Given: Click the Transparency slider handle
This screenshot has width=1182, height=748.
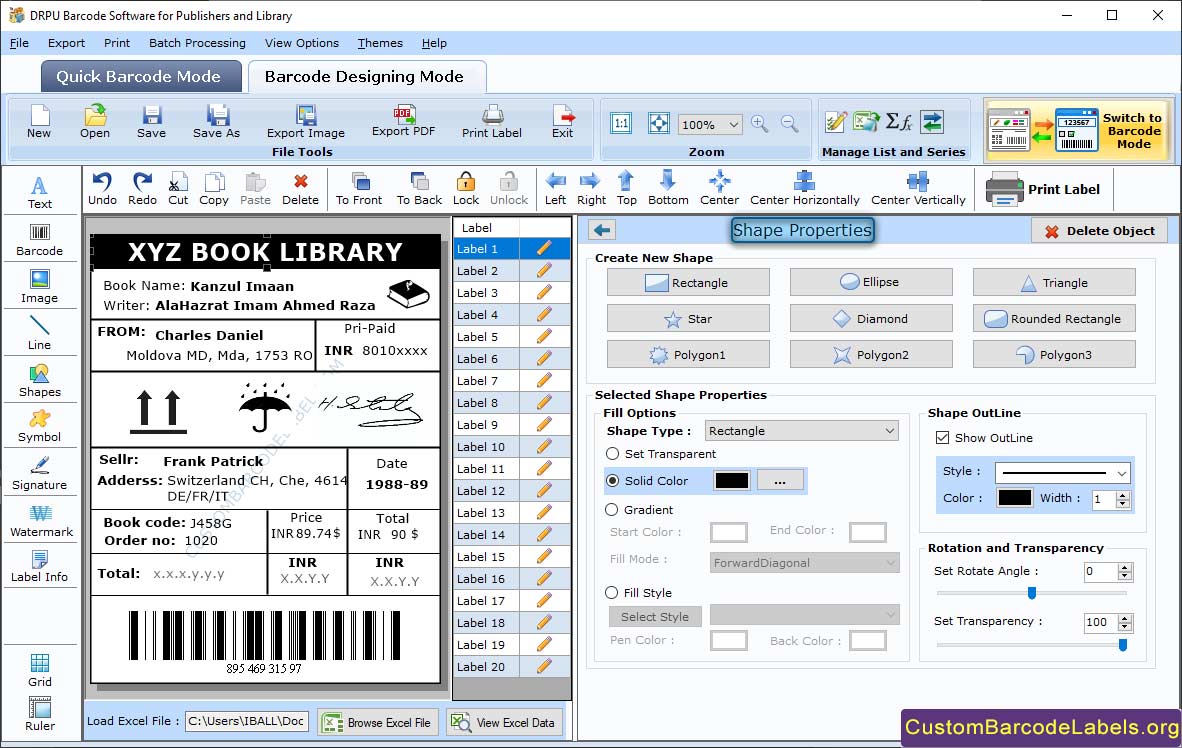Looking at the screenshot, I should coord(1122,645).
